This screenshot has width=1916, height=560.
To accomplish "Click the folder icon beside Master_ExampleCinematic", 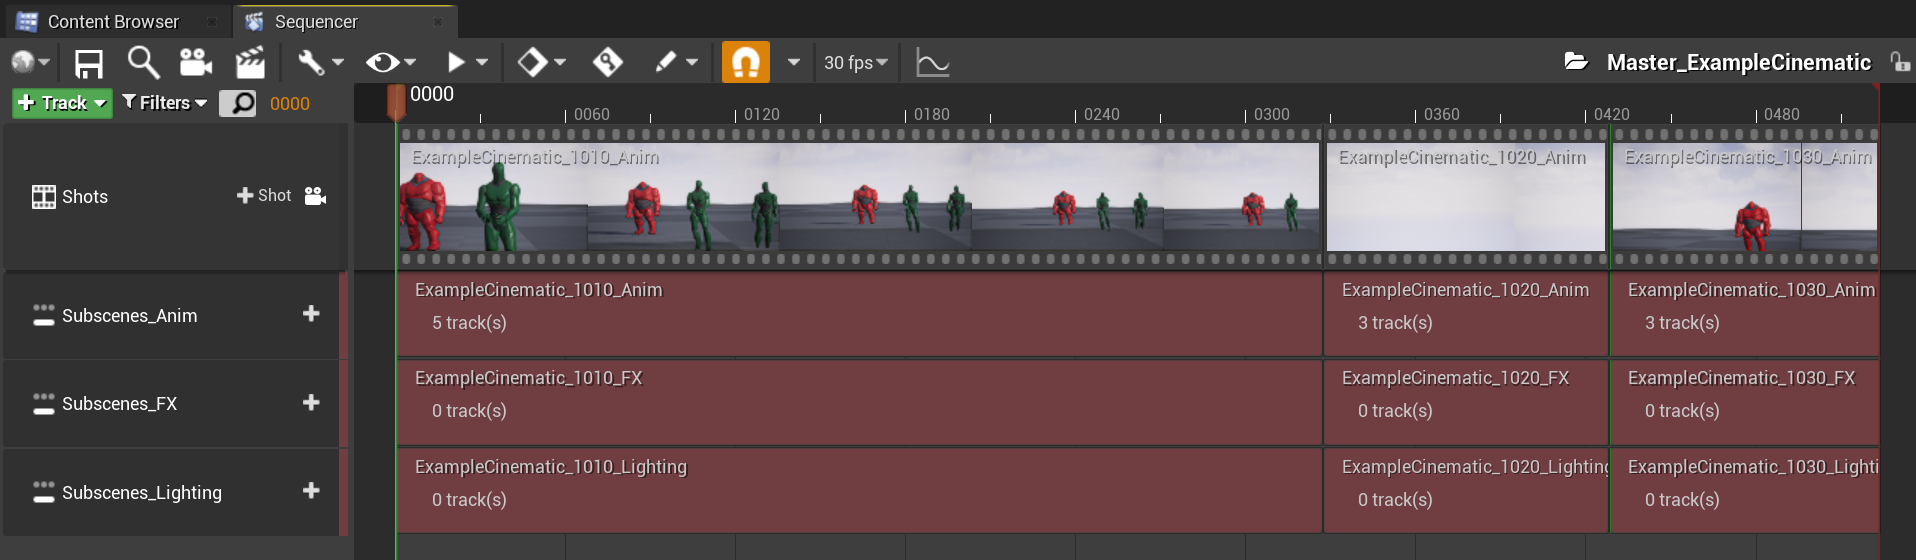I will (1576, 61).
